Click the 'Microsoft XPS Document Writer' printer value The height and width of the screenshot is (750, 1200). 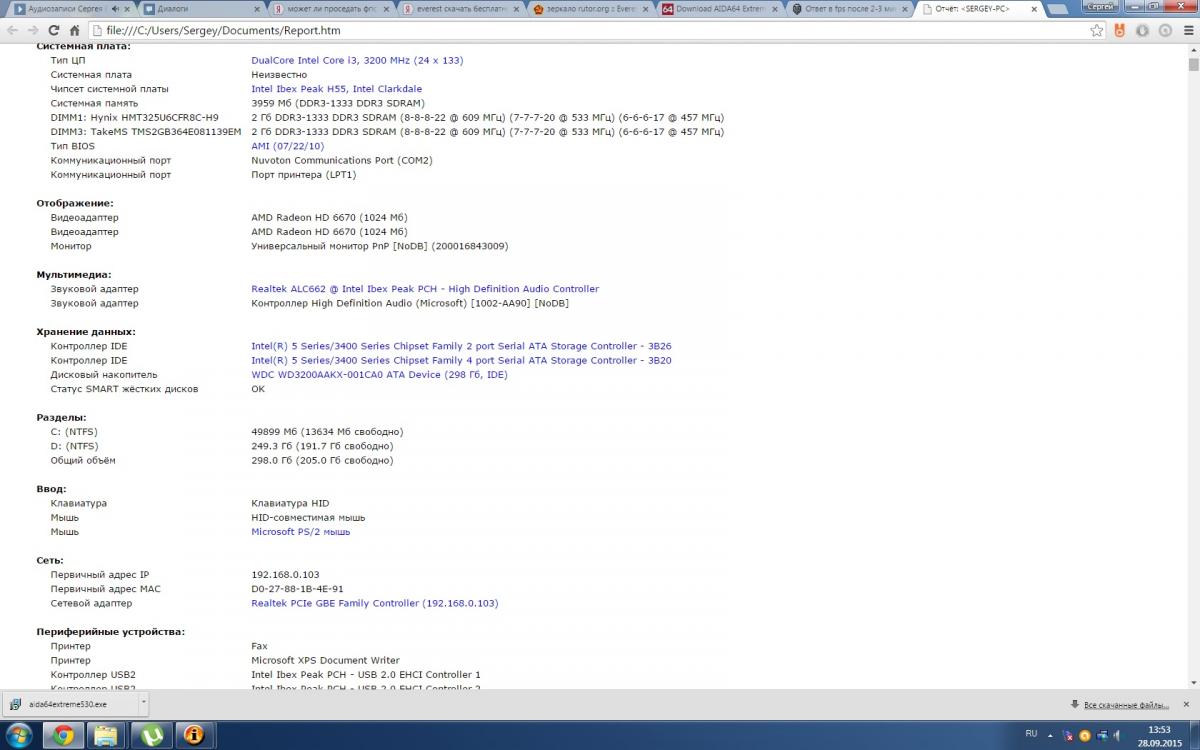tap(325, 660)
